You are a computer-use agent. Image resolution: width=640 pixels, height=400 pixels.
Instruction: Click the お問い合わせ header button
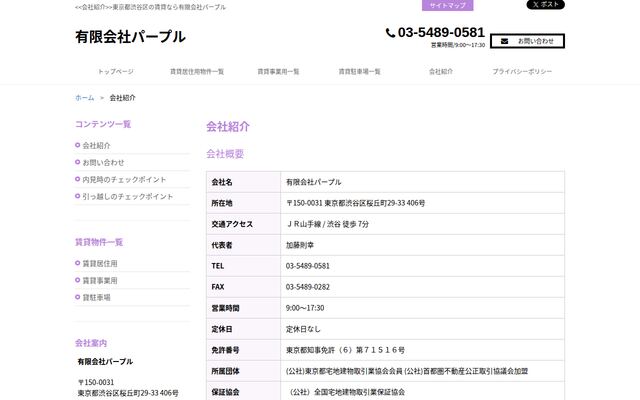[527, 41]
